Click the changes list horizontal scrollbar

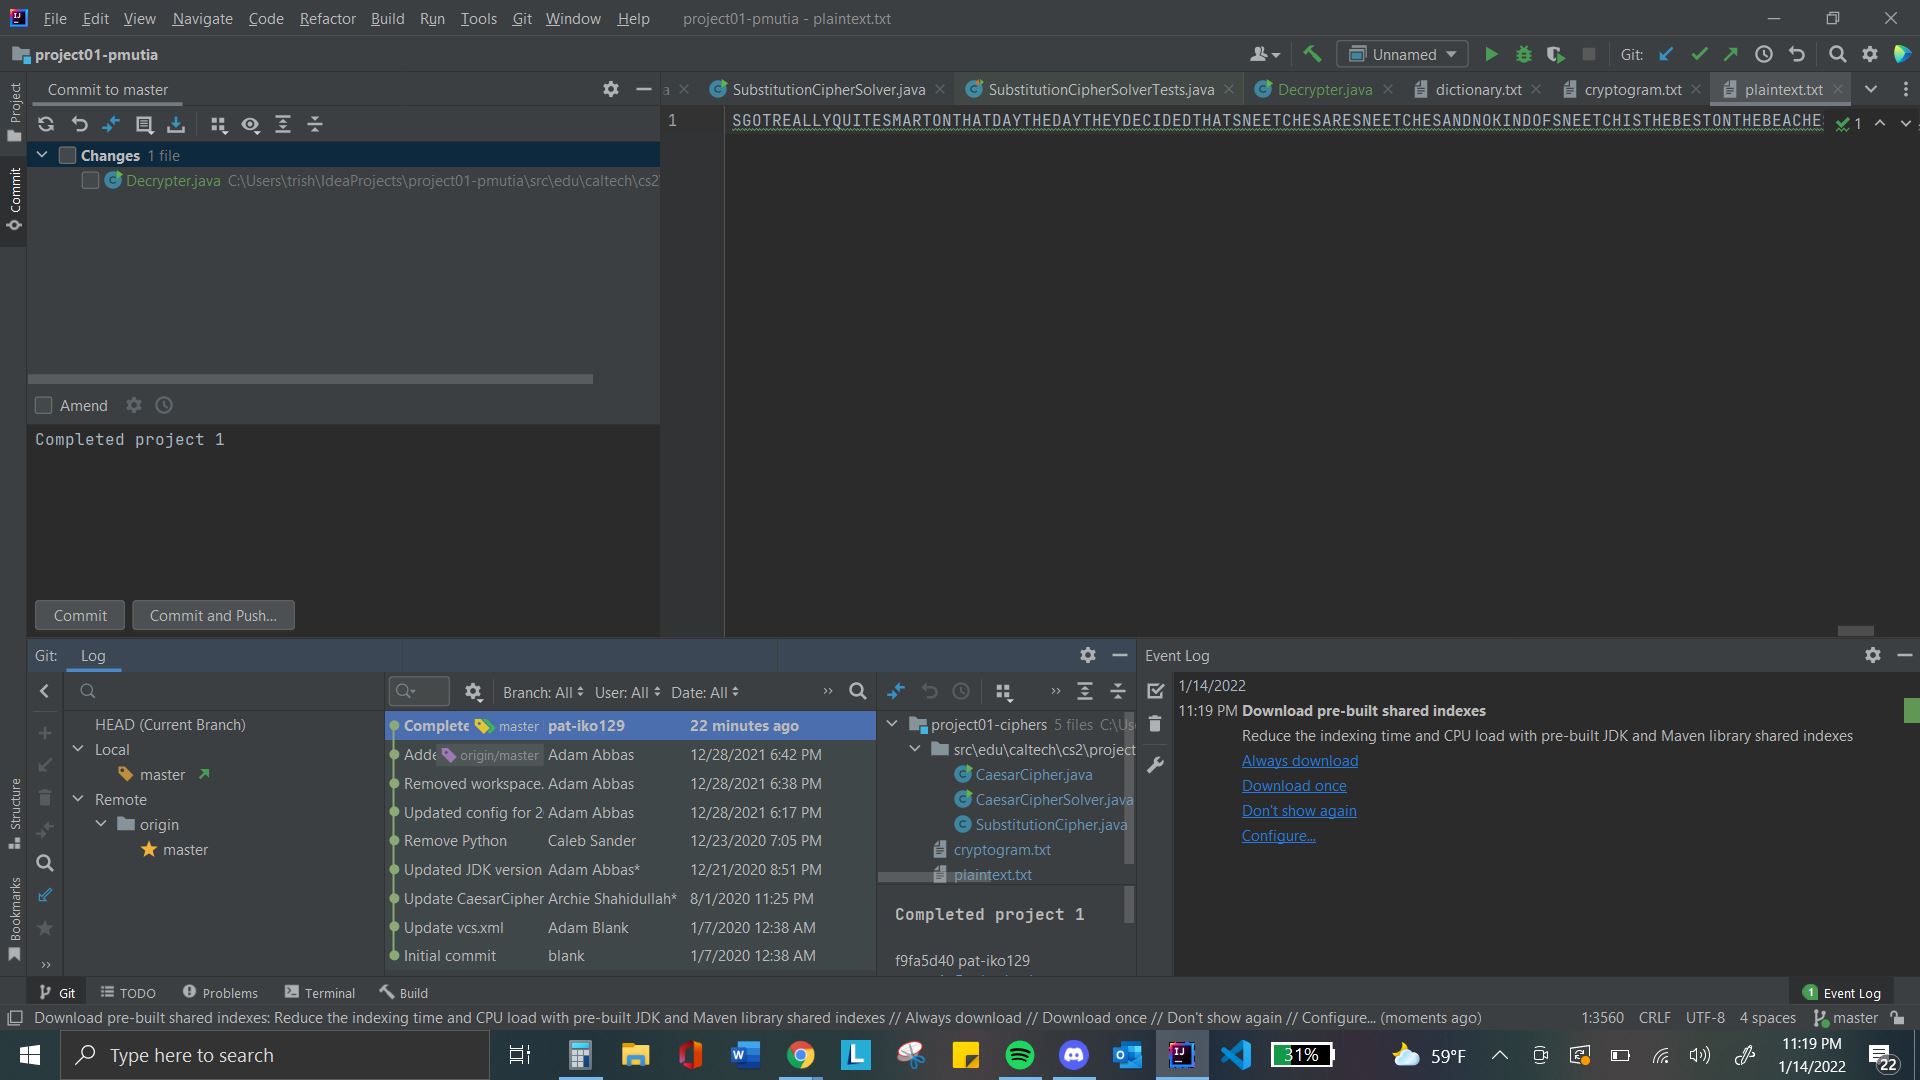310,379
